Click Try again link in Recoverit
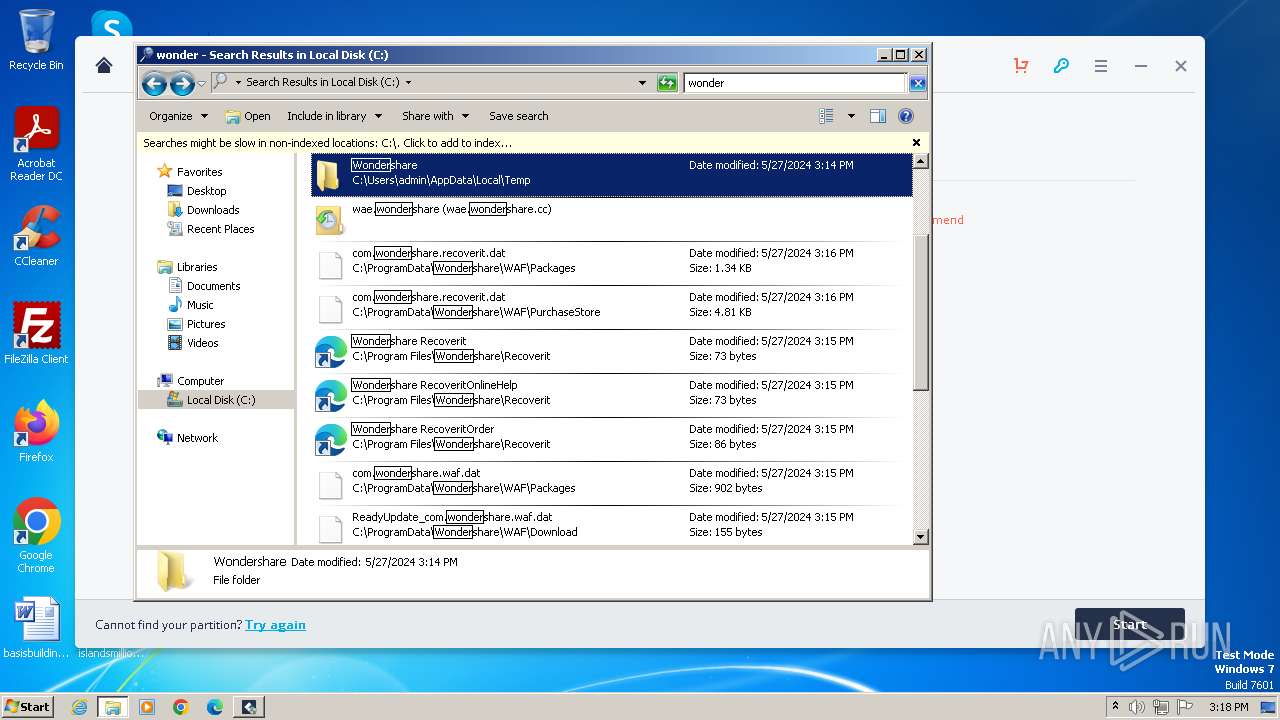Viewport: 1280px width, 720px height. (275, 625)
